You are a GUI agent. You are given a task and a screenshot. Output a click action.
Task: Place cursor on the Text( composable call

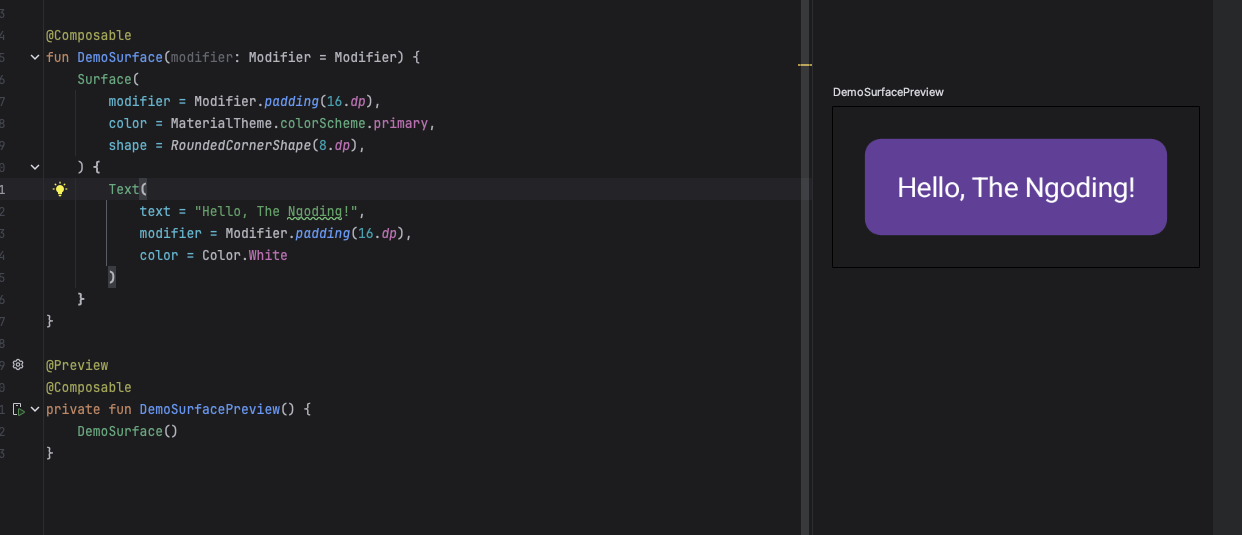[126, 189]
